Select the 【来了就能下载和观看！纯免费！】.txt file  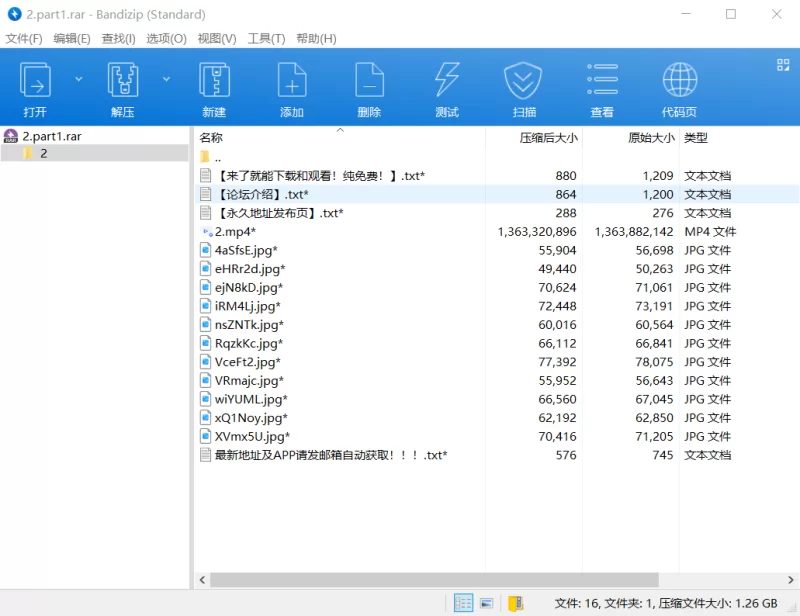320,176
